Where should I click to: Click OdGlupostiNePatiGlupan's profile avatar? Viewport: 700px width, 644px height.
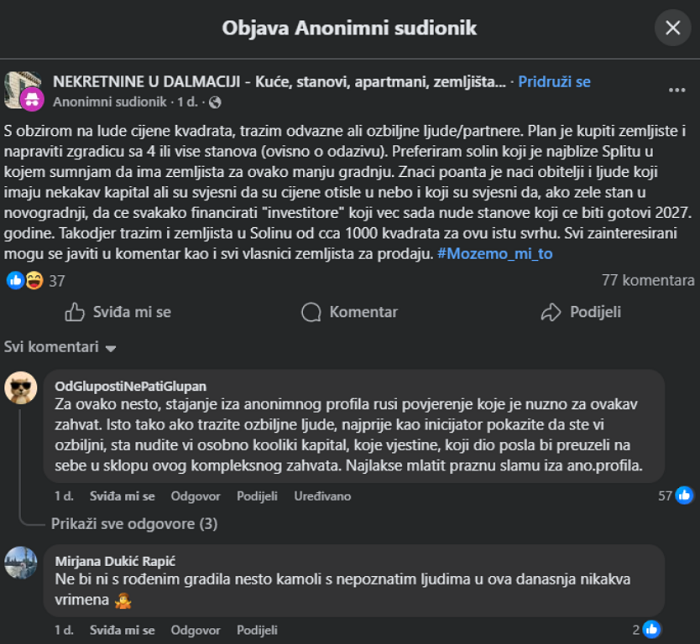21,388
